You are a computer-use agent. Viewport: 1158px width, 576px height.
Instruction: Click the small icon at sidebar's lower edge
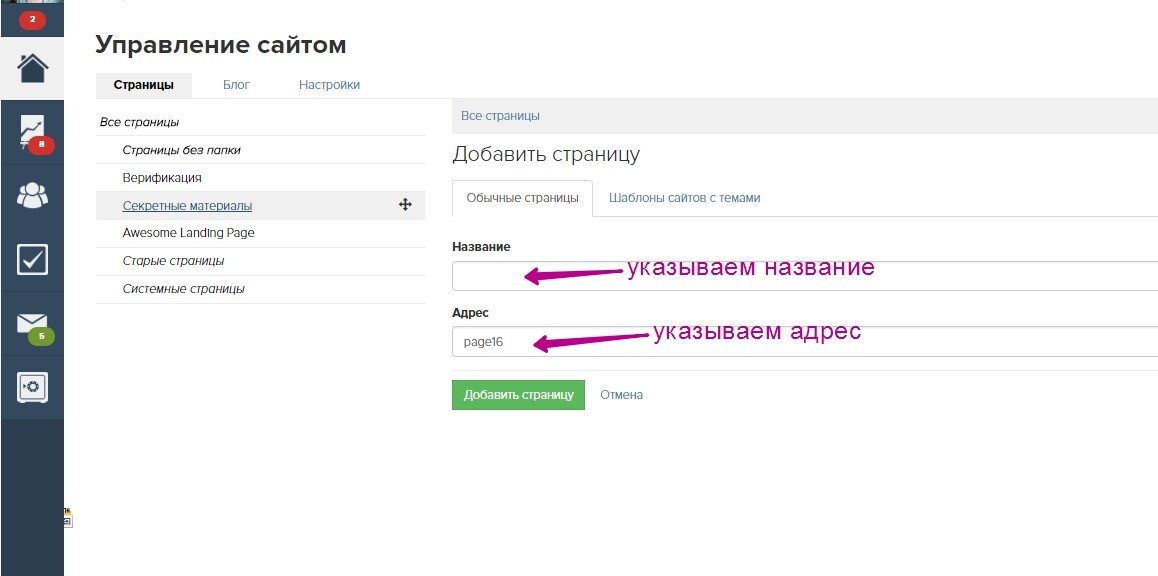coord(67,516)
